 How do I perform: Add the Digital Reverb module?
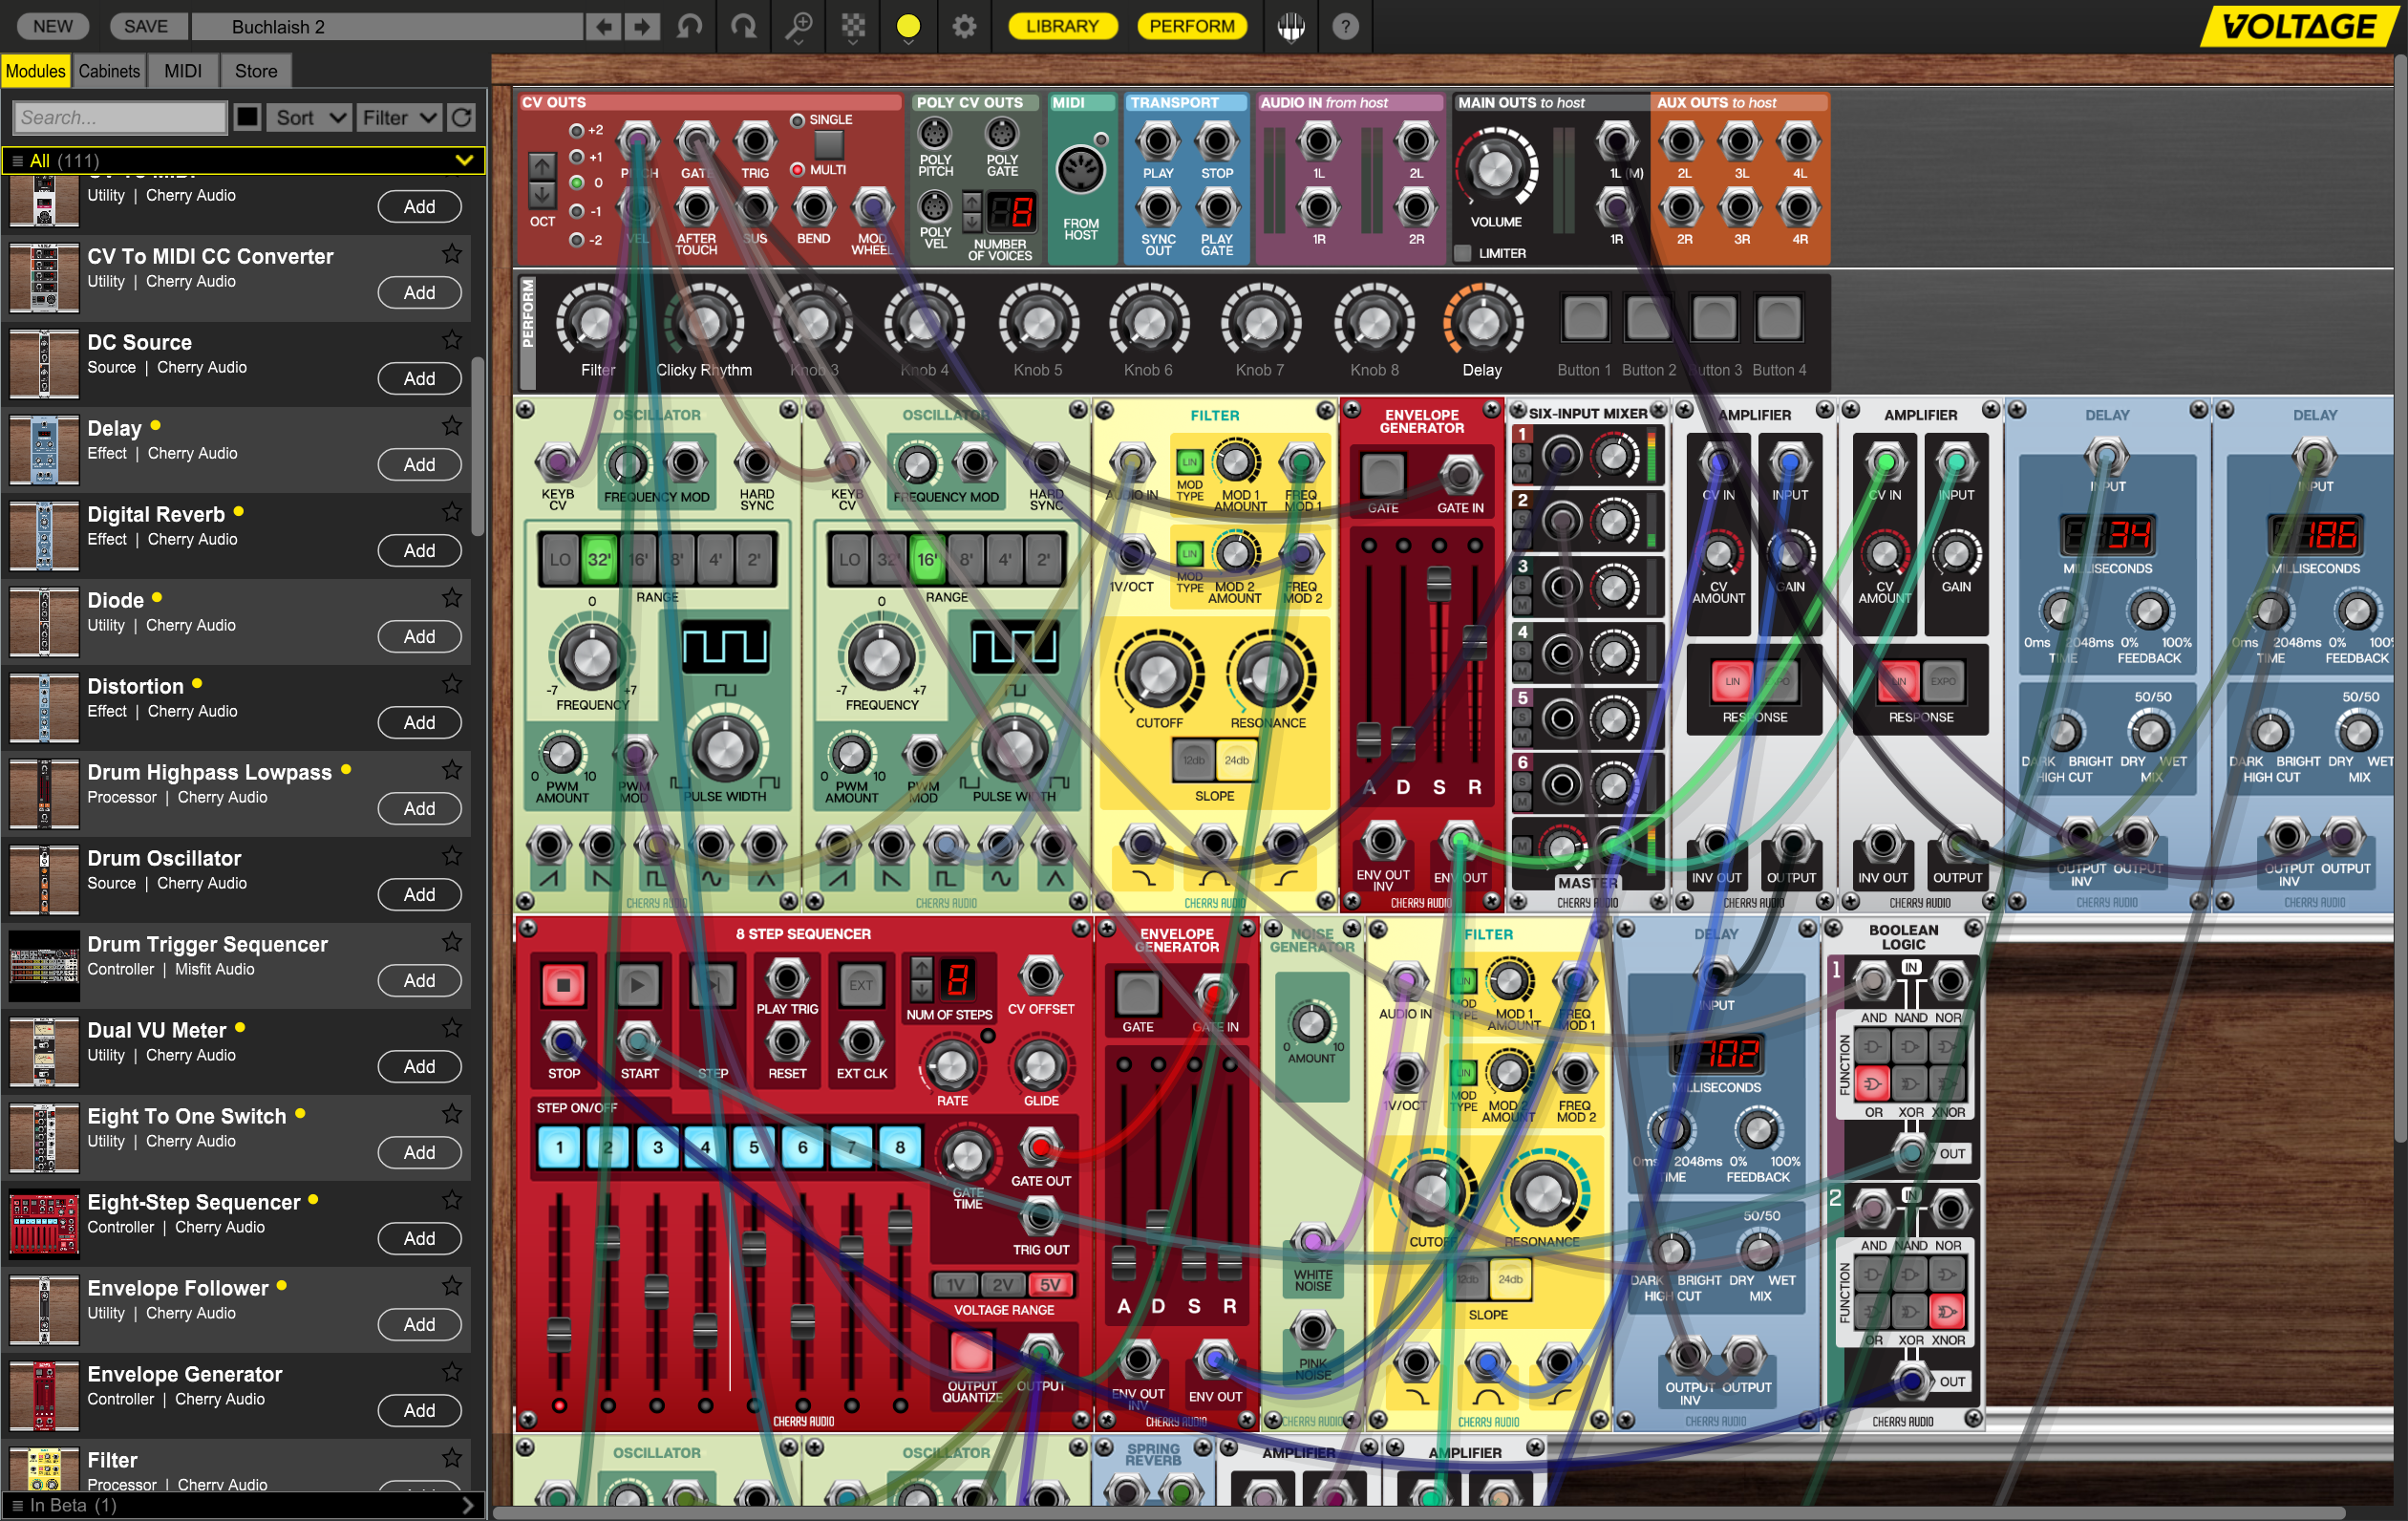pos(419,550)
